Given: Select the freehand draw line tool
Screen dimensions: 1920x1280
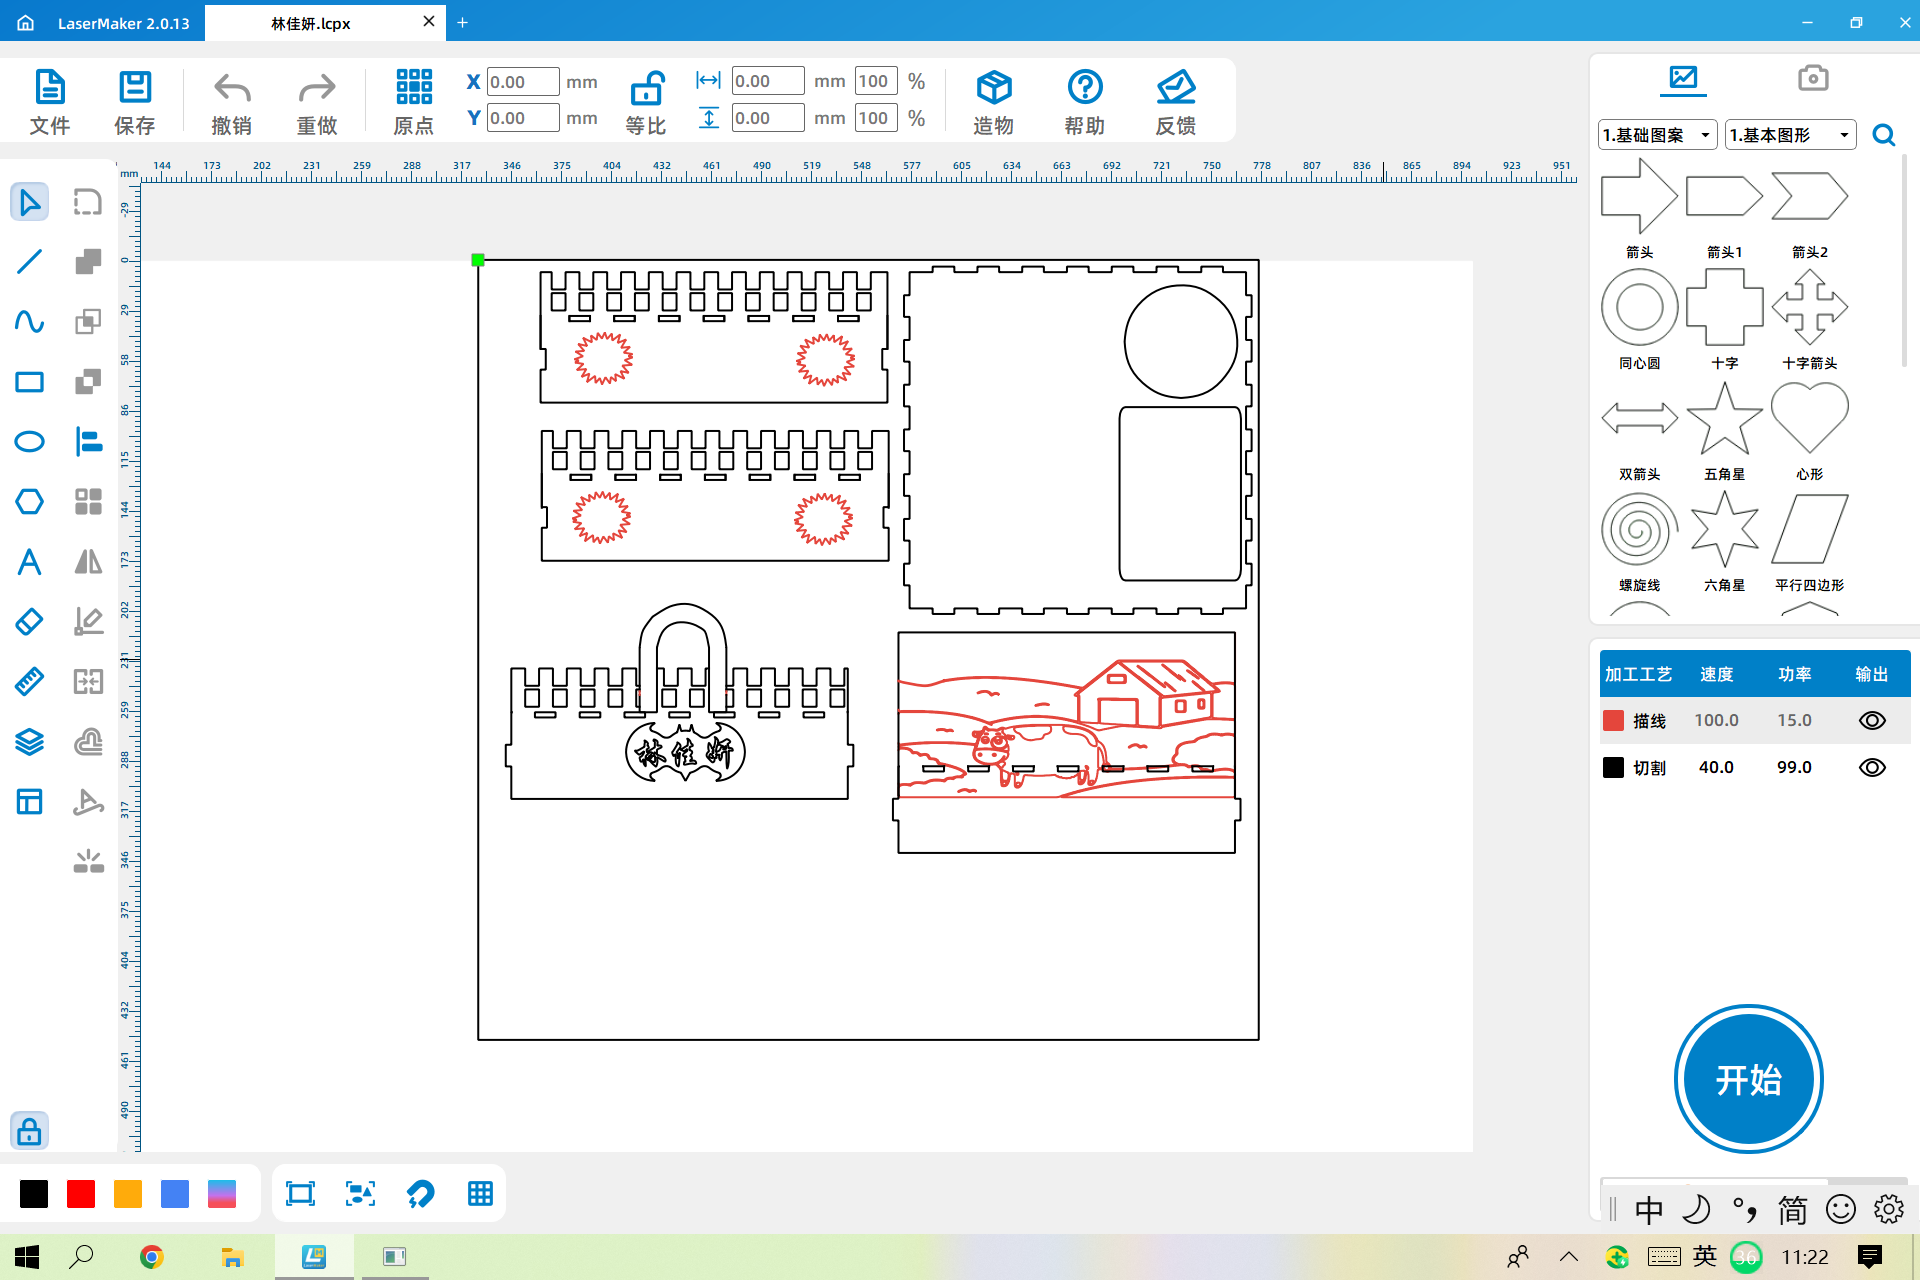Looking at the screenshot, I should (x=29, y=321).
